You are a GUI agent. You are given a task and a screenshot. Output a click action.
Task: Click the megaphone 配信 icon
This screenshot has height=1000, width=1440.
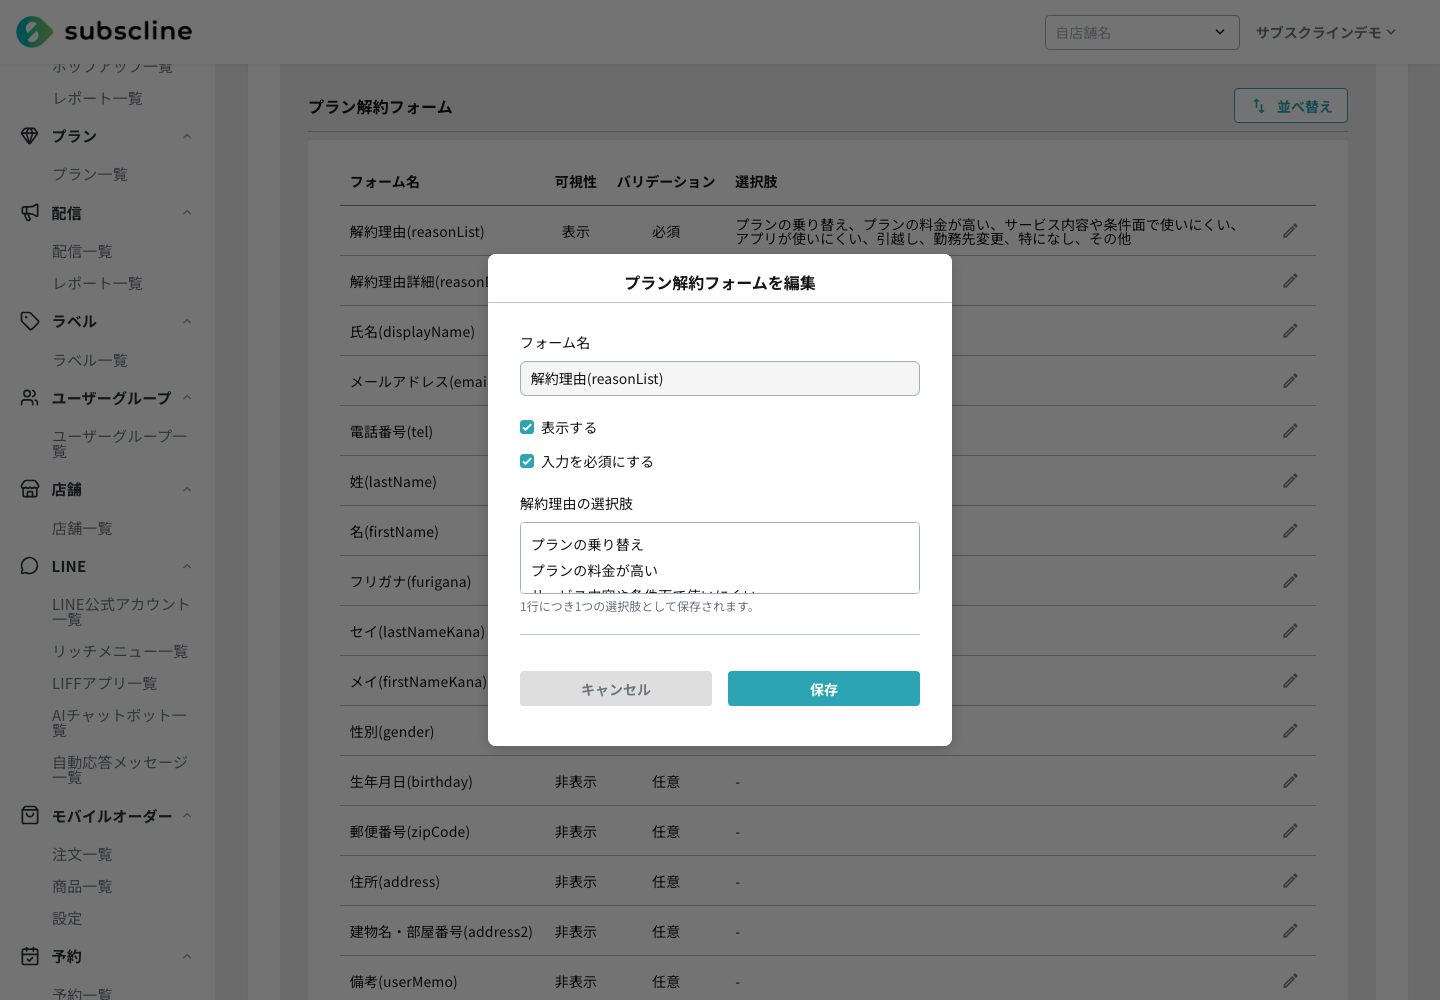(30, 213)
